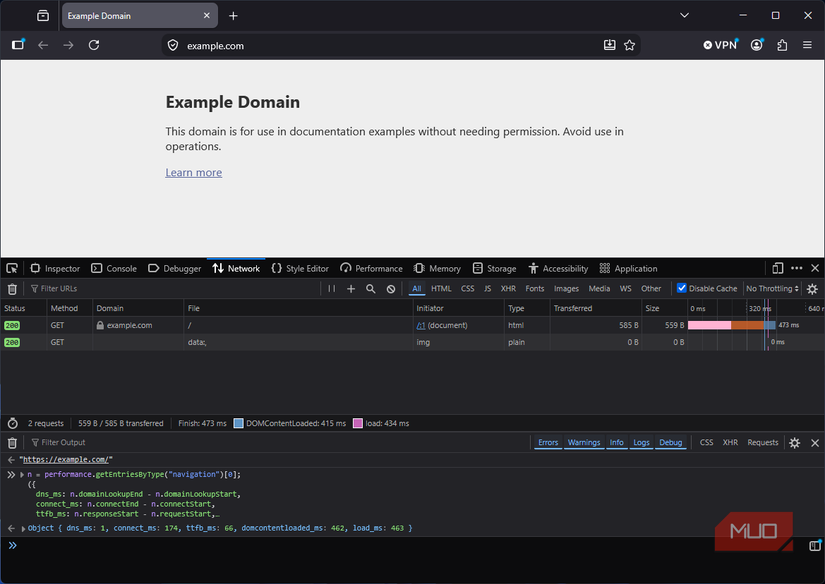Toggle the Errors console filter
This screenshot has width=825, height=584.
coord(548,442)
